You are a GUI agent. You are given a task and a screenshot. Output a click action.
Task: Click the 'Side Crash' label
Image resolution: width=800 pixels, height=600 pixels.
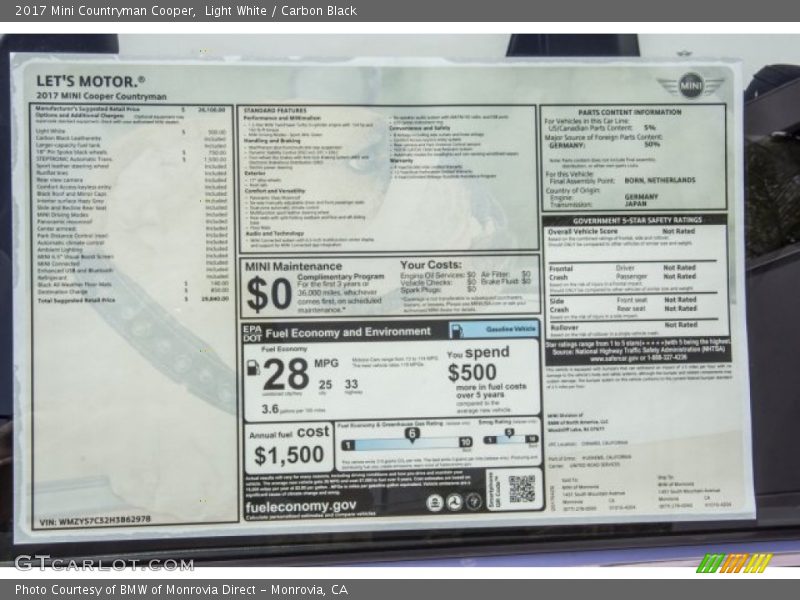coord(559,305)
